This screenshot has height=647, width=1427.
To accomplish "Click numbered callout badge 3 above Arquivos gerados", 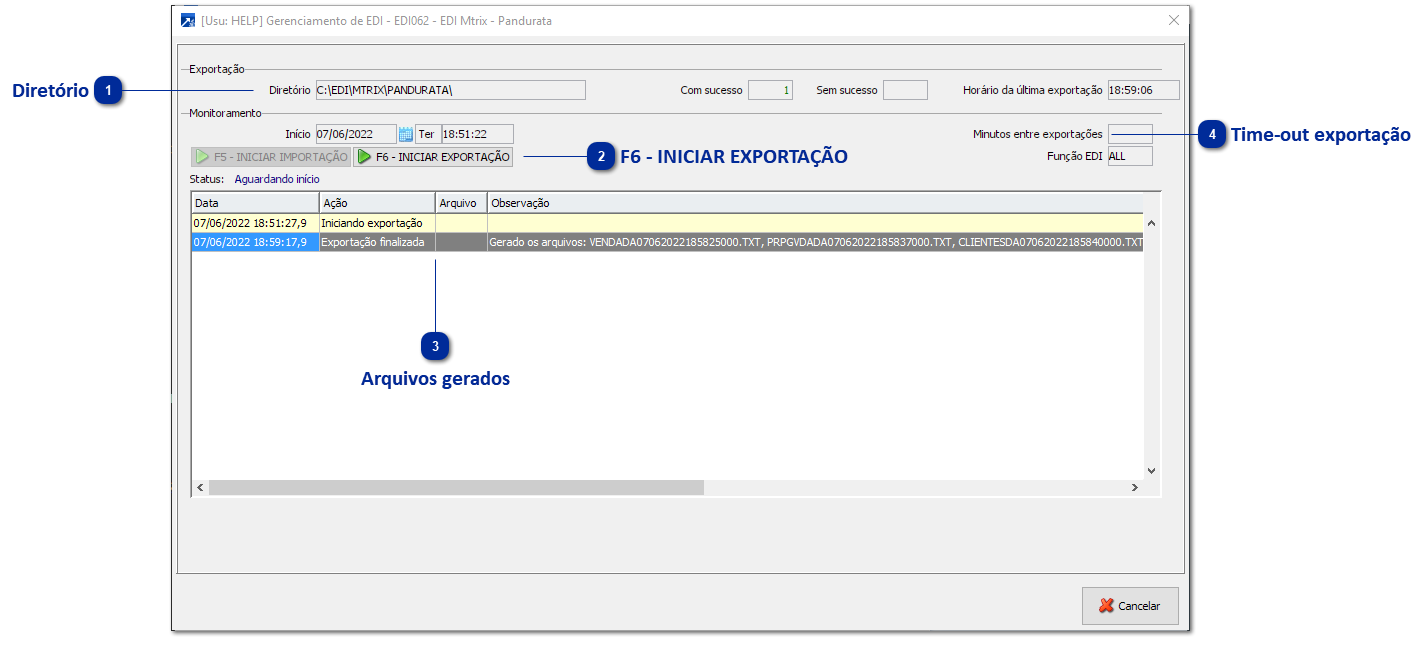I will coord(435,346).
